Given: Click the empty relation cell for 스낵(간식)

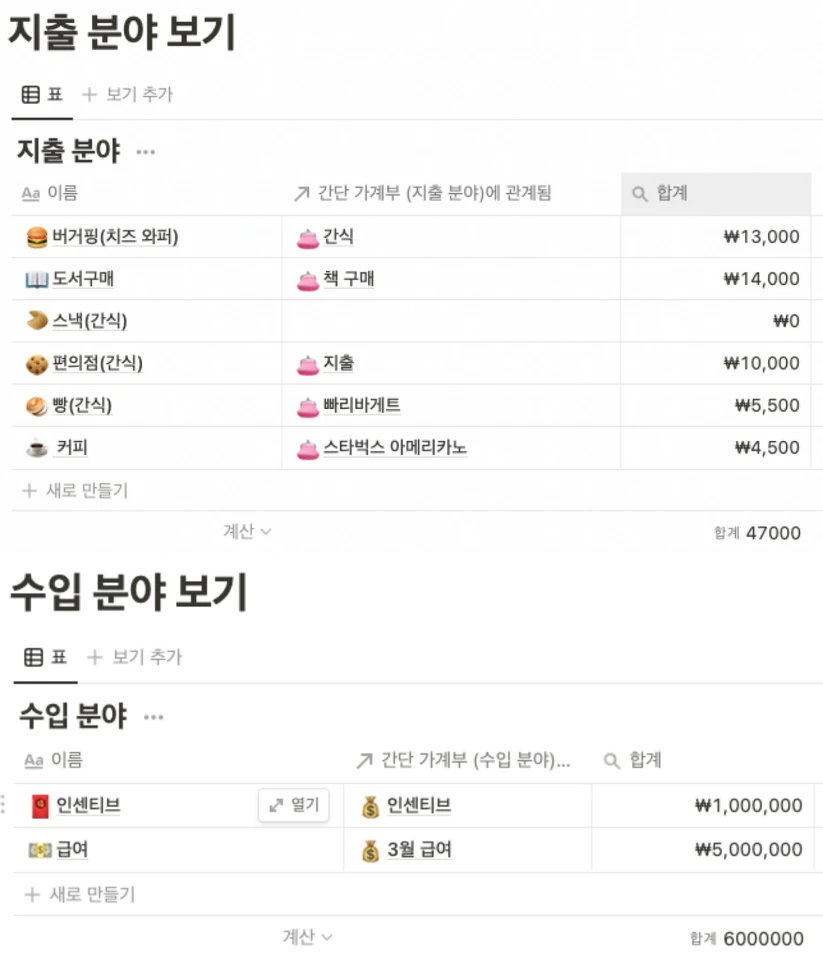Looking at the screenshot, I should pyautogui.click(x=451, y=321).
